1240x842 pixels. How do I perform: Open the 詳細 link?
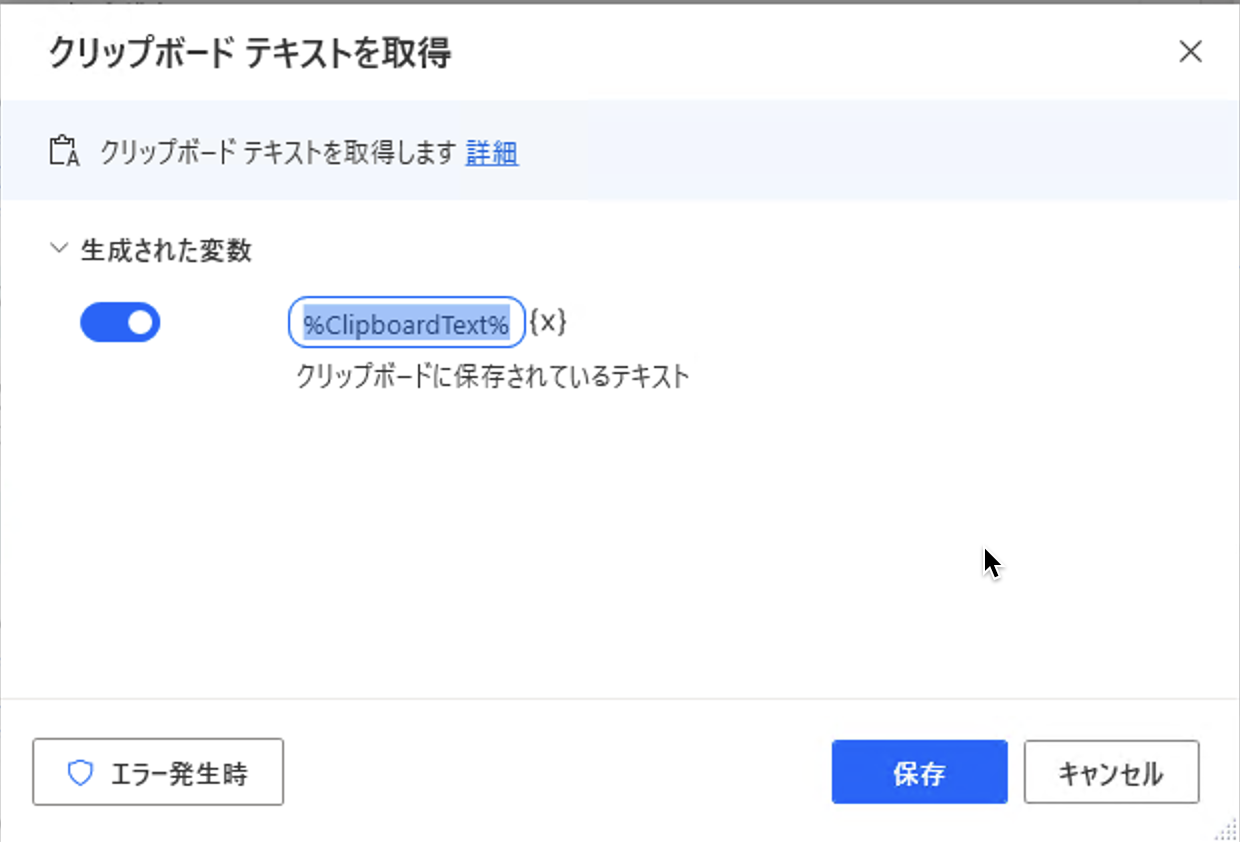point(492,153)
